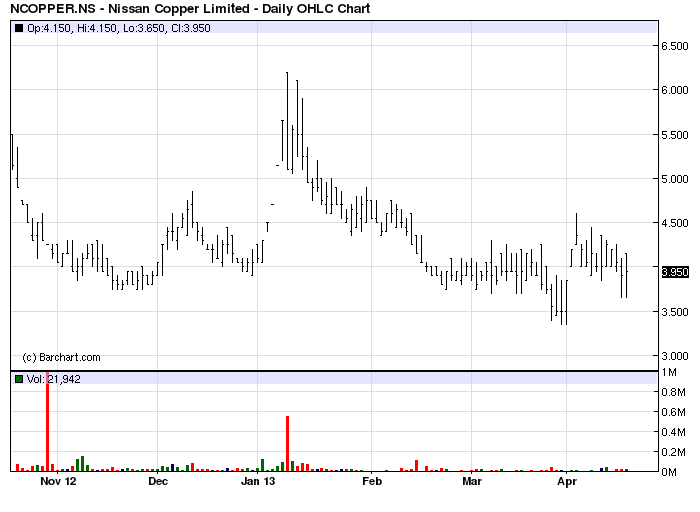Click the 3.000 price axis label
Image resolution: width=700 pixels, height=512 pixels.
click(675, 356)
